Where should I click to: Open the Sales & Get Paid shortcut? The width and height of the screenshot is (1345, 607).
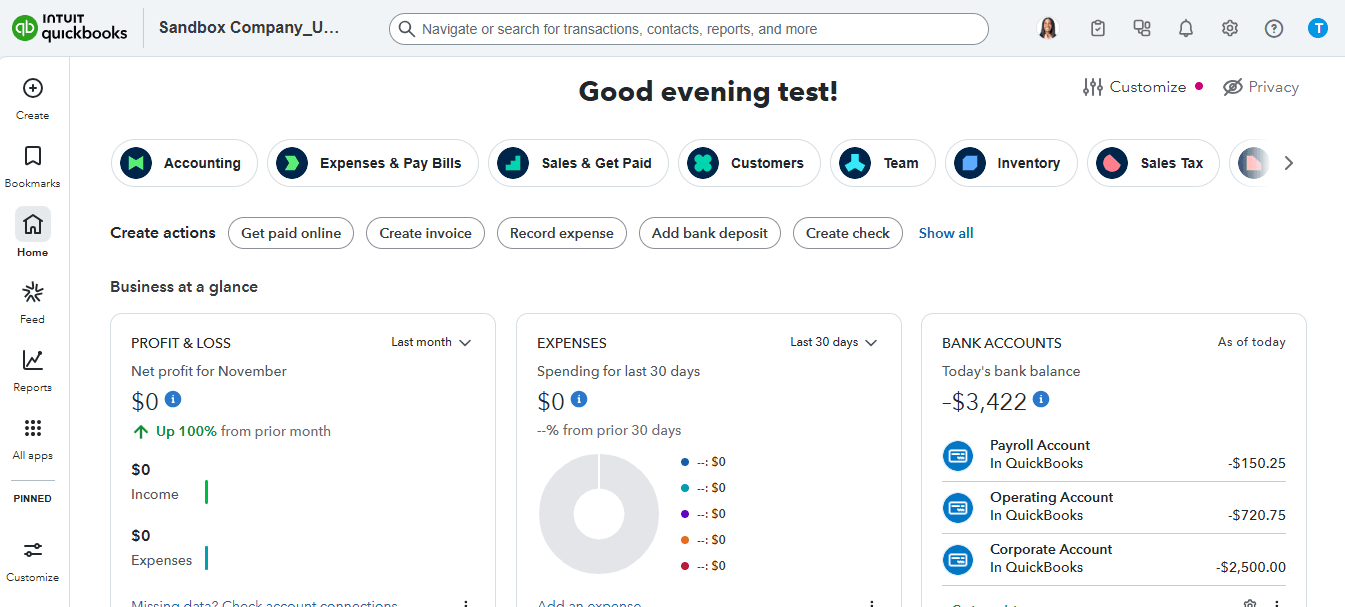[578, 163]
